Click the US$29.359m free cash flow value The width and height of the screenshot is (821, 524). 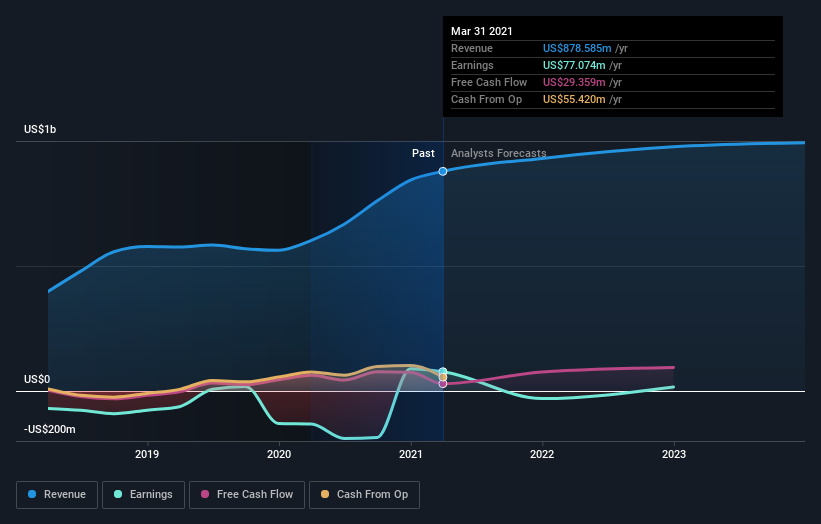click(x=574, y=82)
